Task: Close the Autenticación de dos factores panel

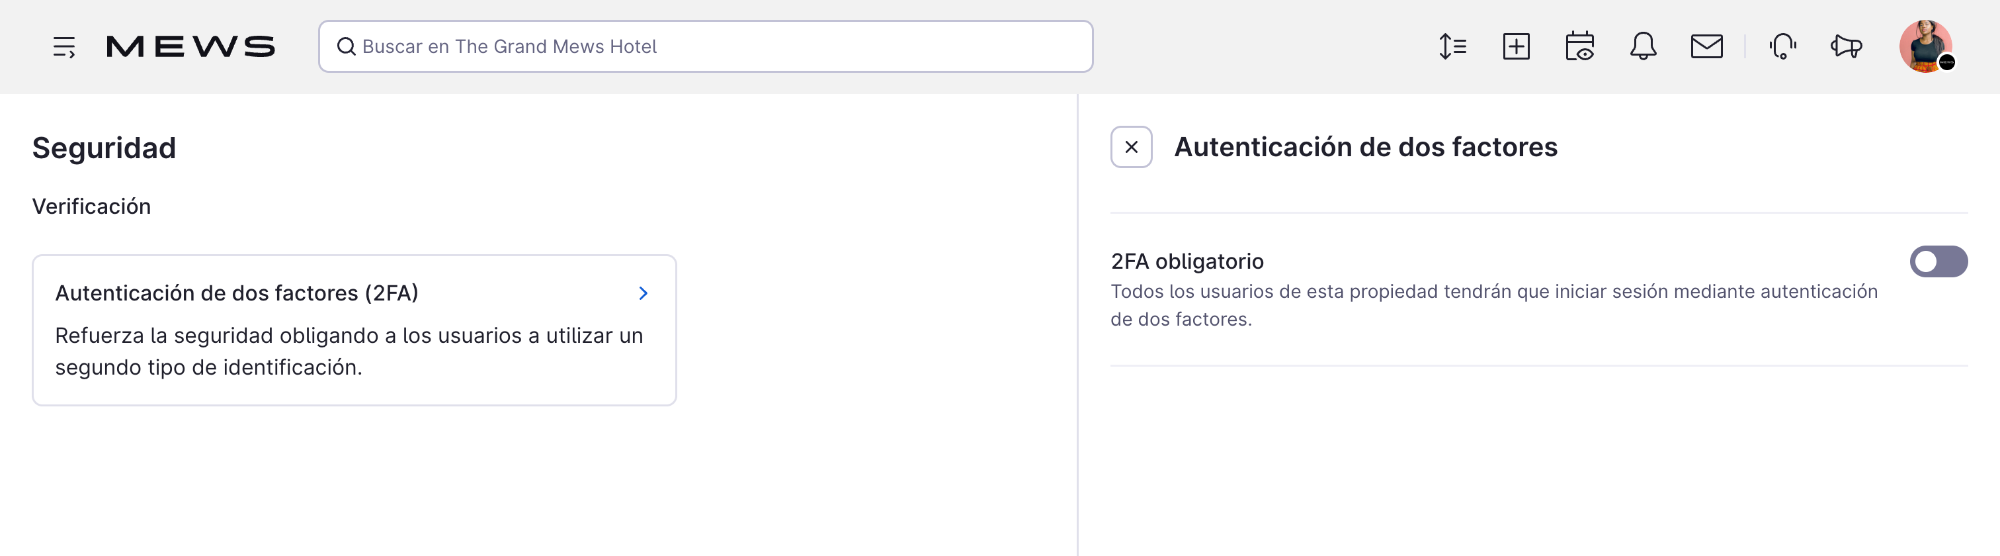Action: 1131,147
